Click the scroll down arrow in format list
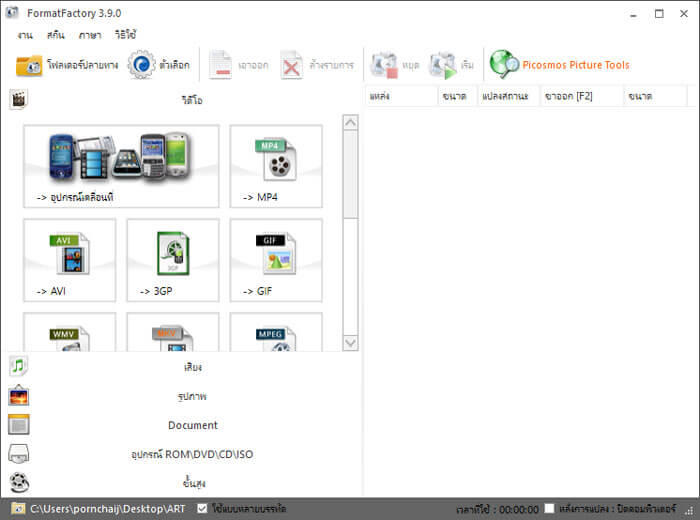Viewport: 700px width, 520px height. 350,343
